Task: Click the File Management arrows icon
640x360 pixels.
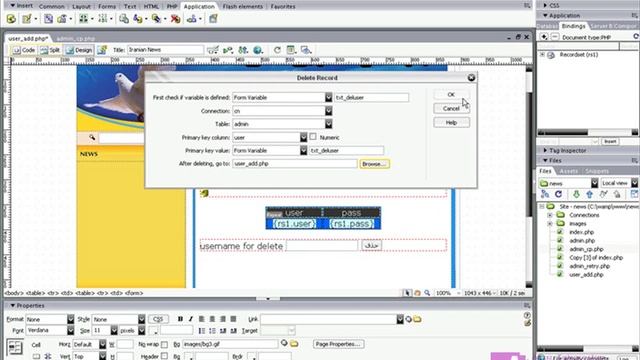Action: (x=243, y=50)
